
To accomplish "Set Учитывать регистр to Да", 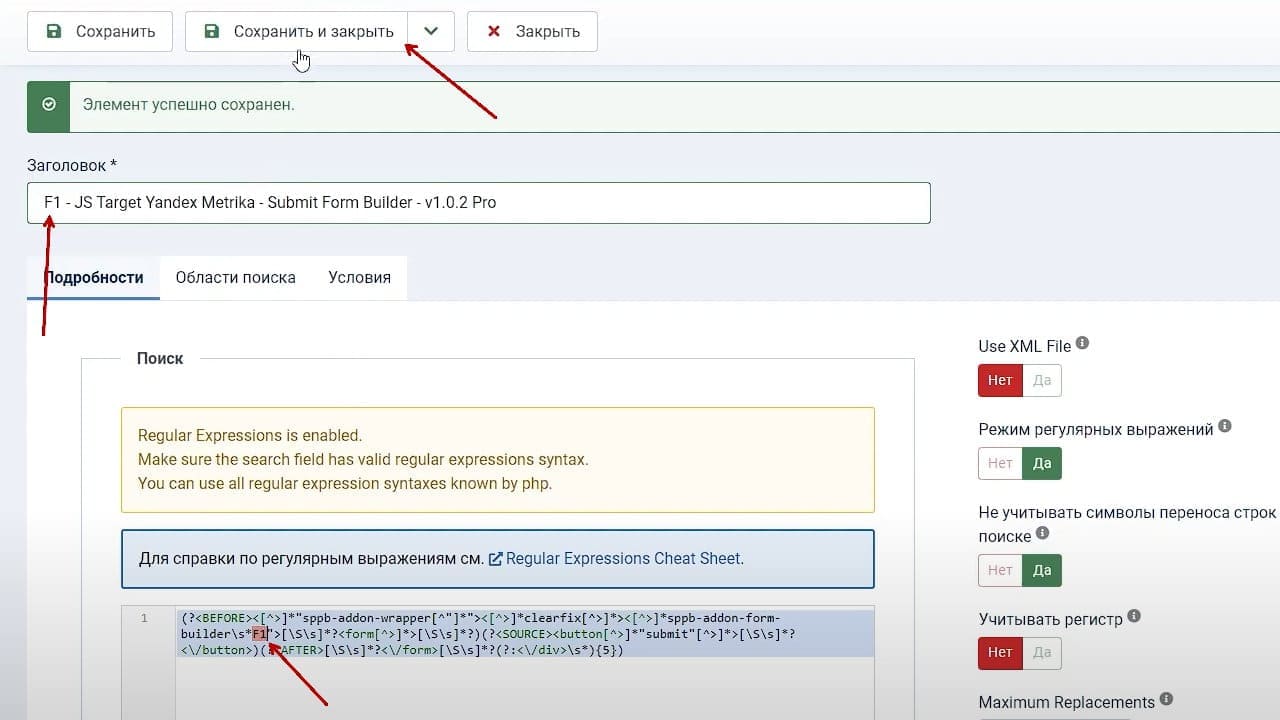I will click(1042, 653).
